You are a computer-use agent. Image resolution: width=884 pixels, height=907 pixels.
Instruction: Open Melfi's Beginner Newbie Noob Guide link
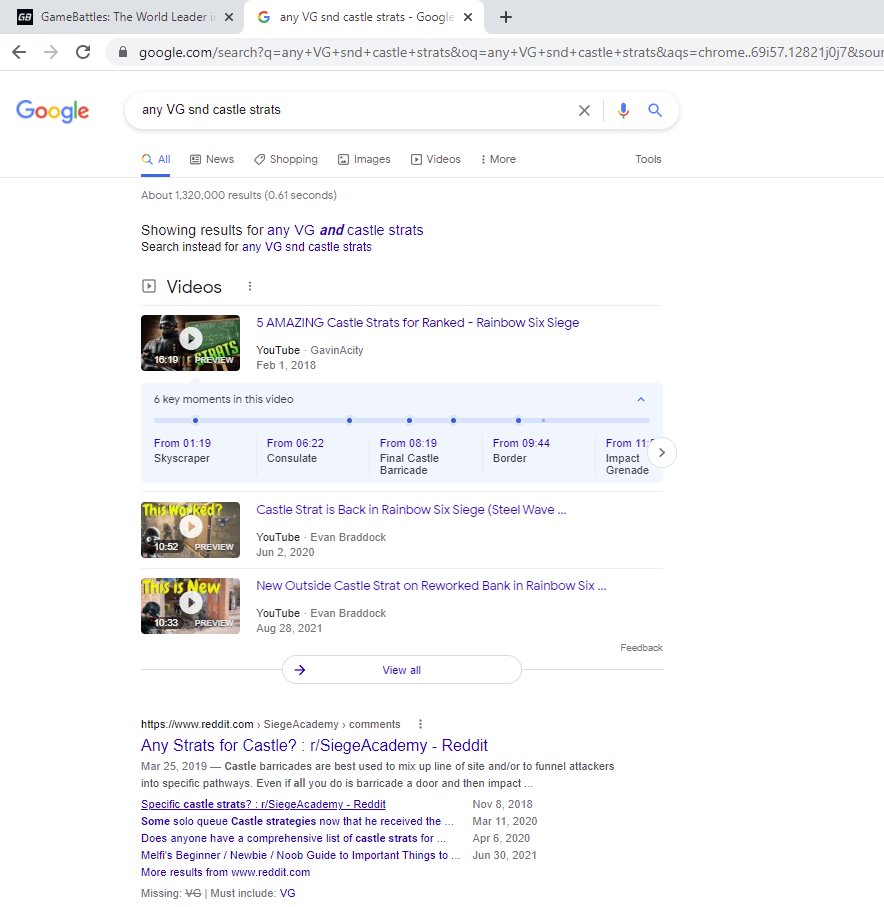301,855
